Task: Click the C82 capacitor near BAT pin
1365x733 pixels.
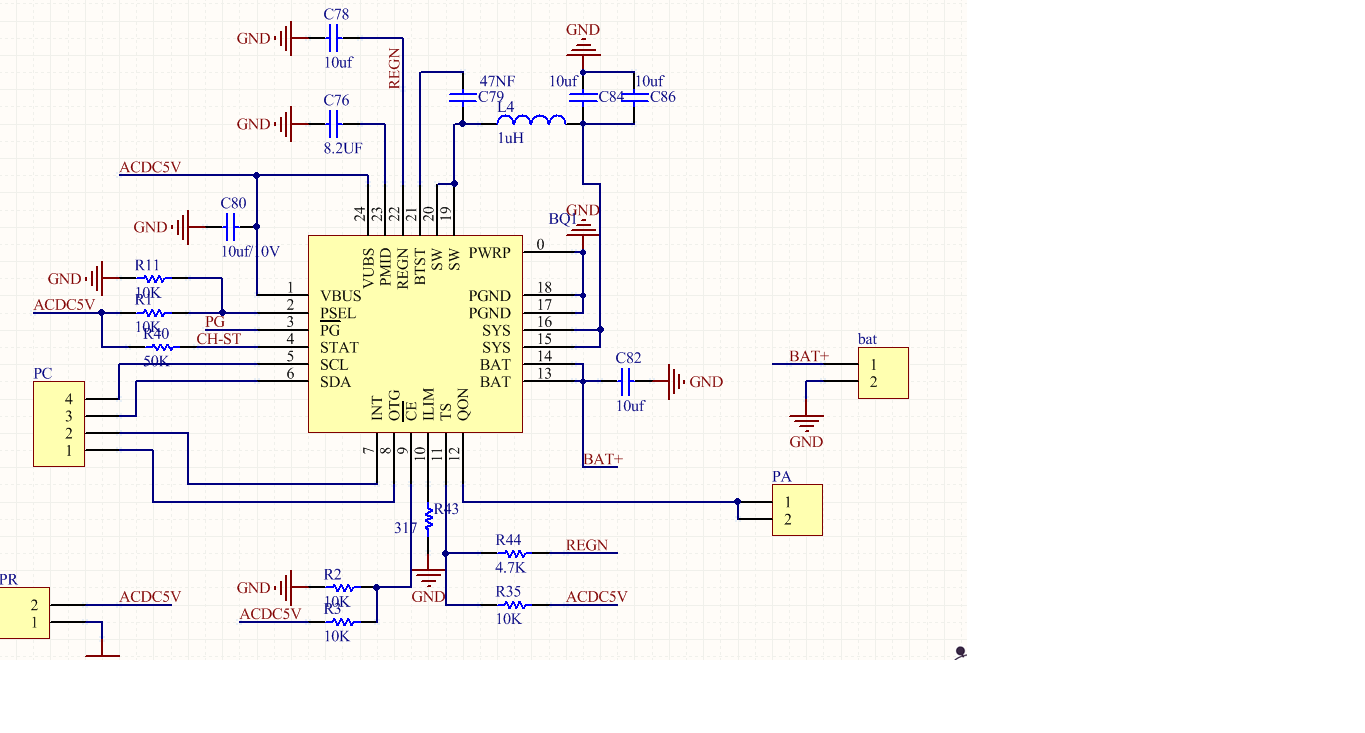Action: pos(626,381)
